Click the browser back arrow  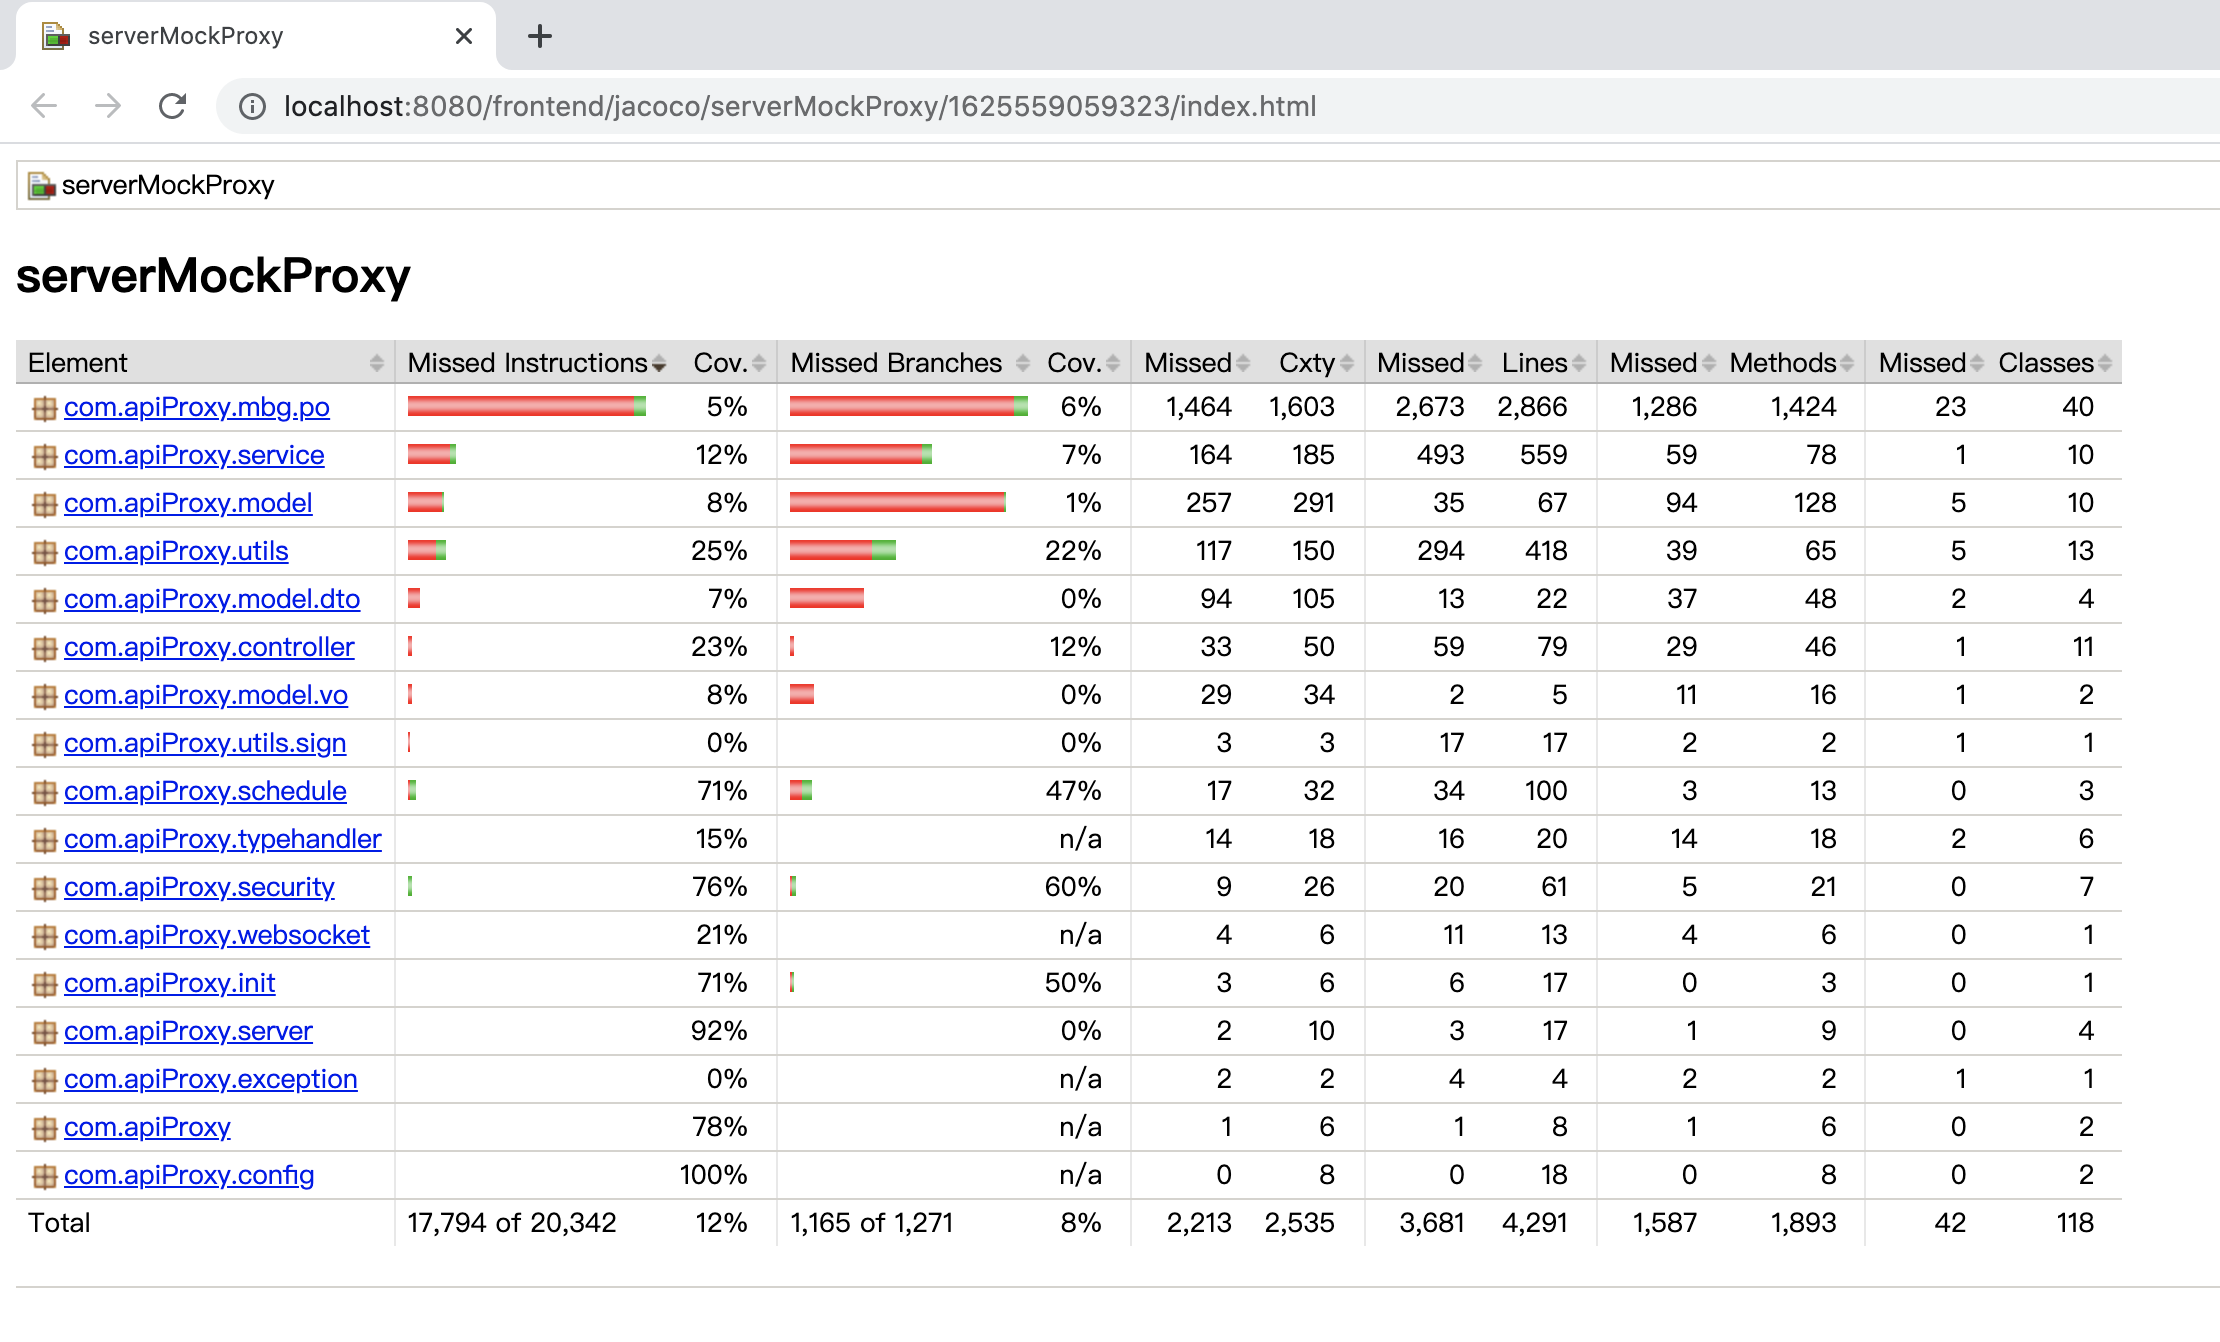pos(44,106)
